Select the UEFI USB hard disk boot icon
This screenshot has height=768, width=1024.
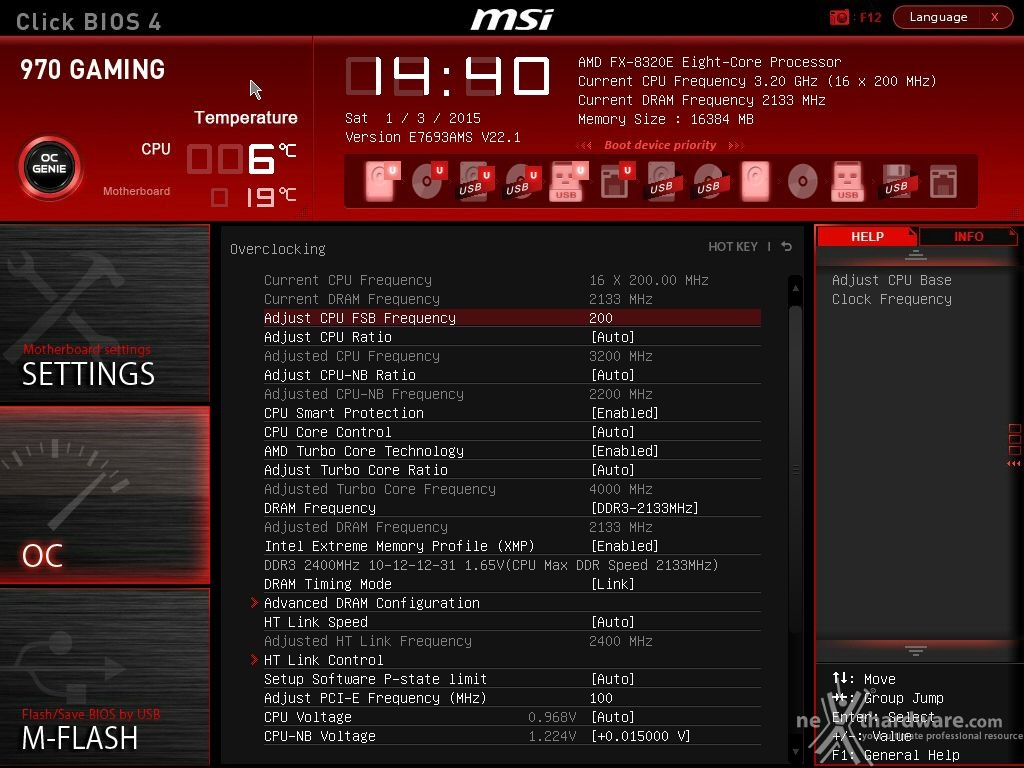click(x=475, y=182)
